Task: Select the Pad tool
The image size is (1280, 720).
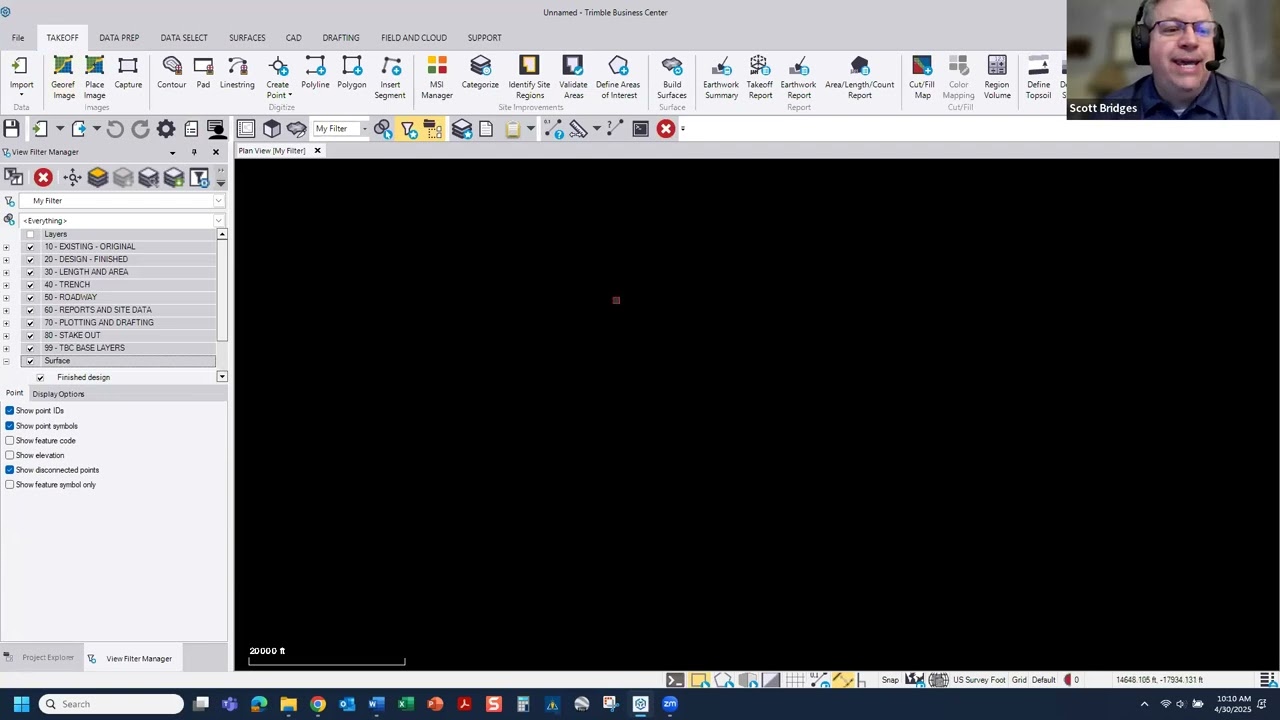Action: [203, 74]
